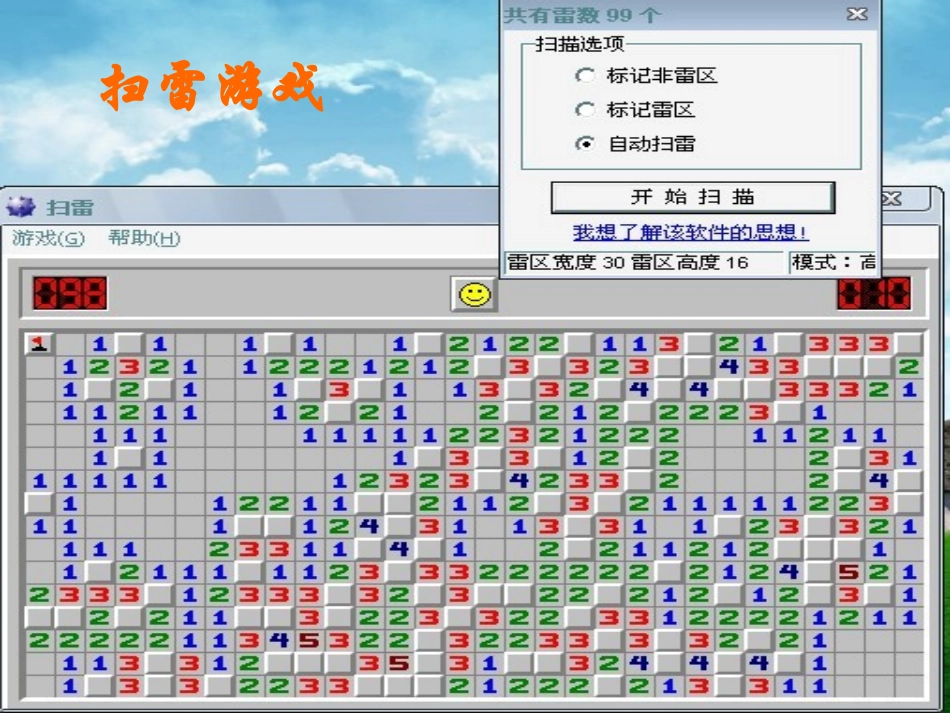Click the mine icon in the 扫雷 title bar
Viewport: 950px width, 713px height.
[21, 207]
